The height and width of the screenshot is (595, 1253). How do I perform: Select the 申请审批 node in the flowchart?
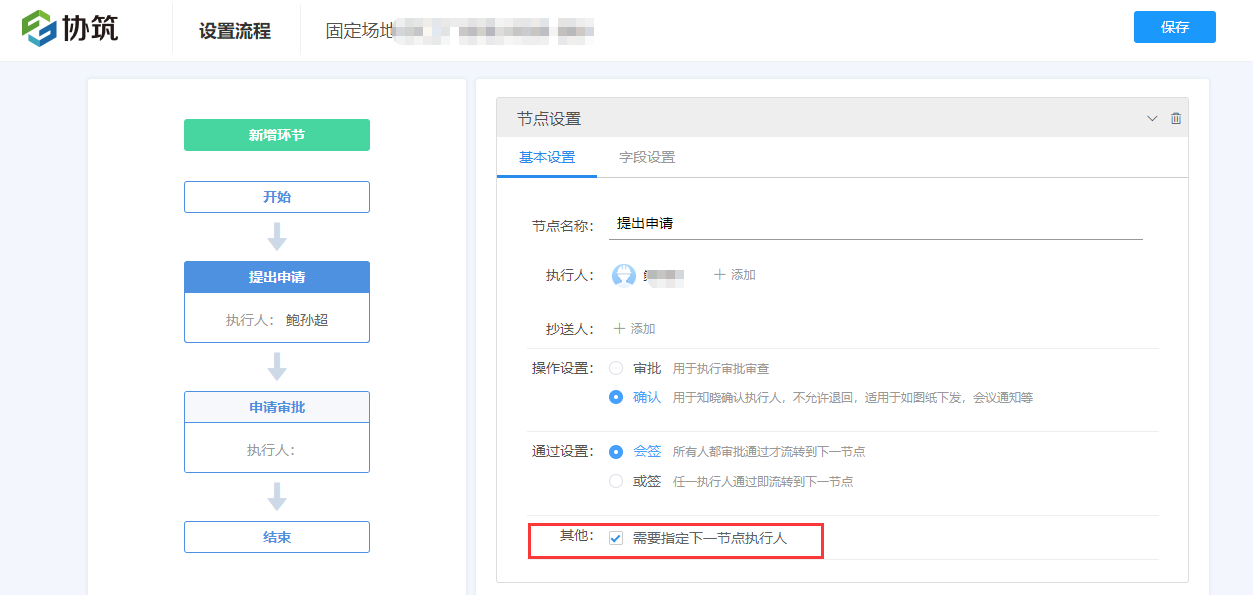277,407
